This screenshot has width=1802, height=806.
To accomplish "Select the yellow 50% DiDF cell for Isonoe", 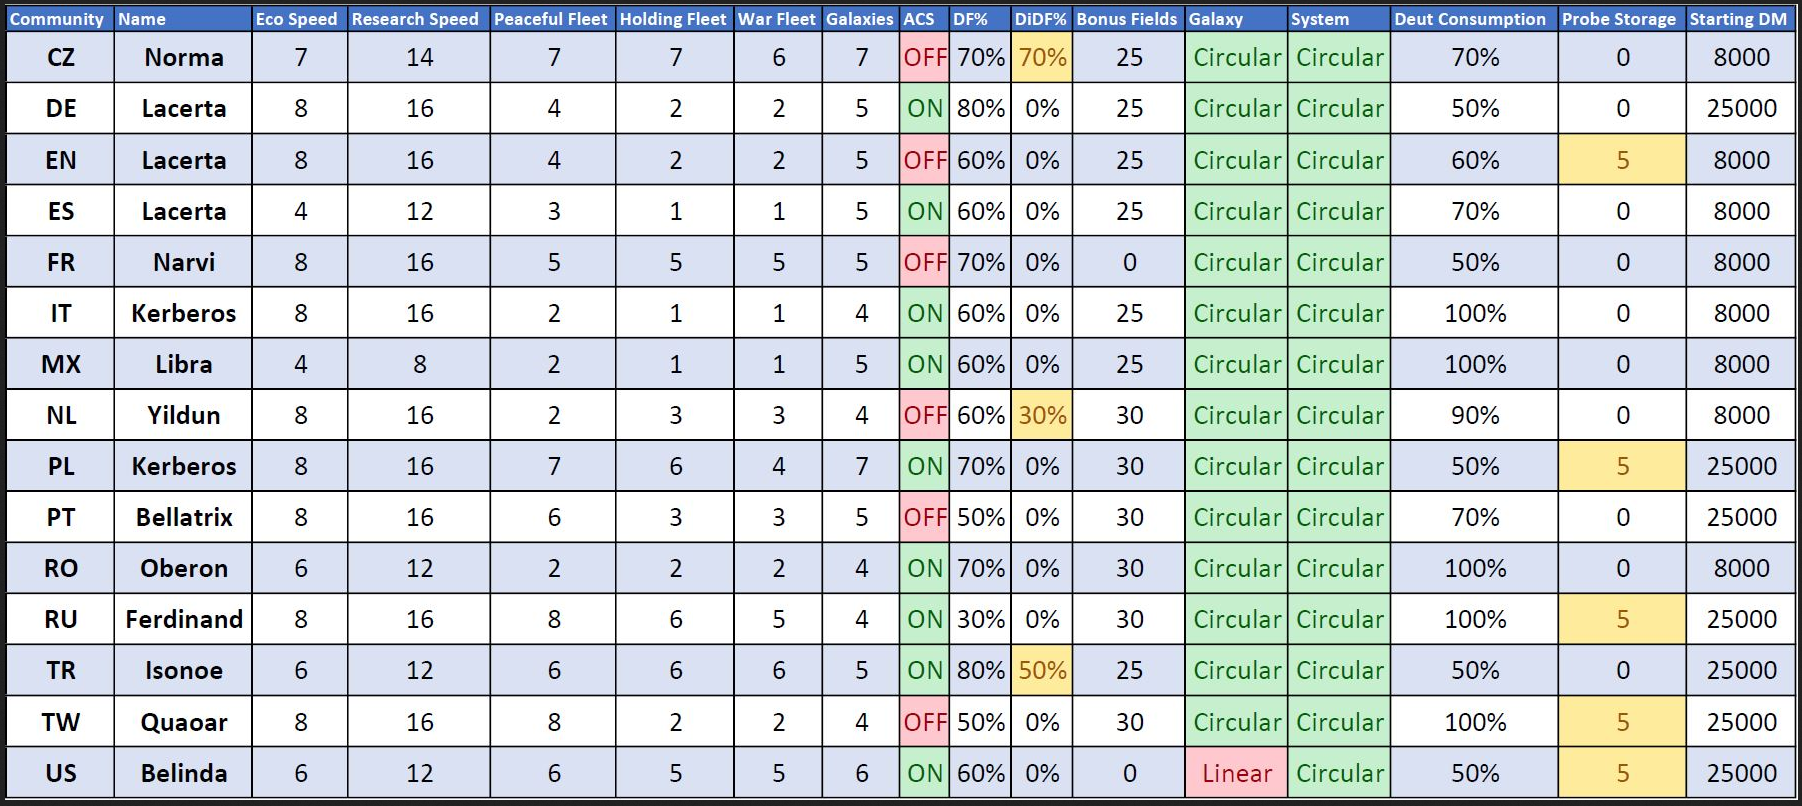I will click(x=1042, y=670).
